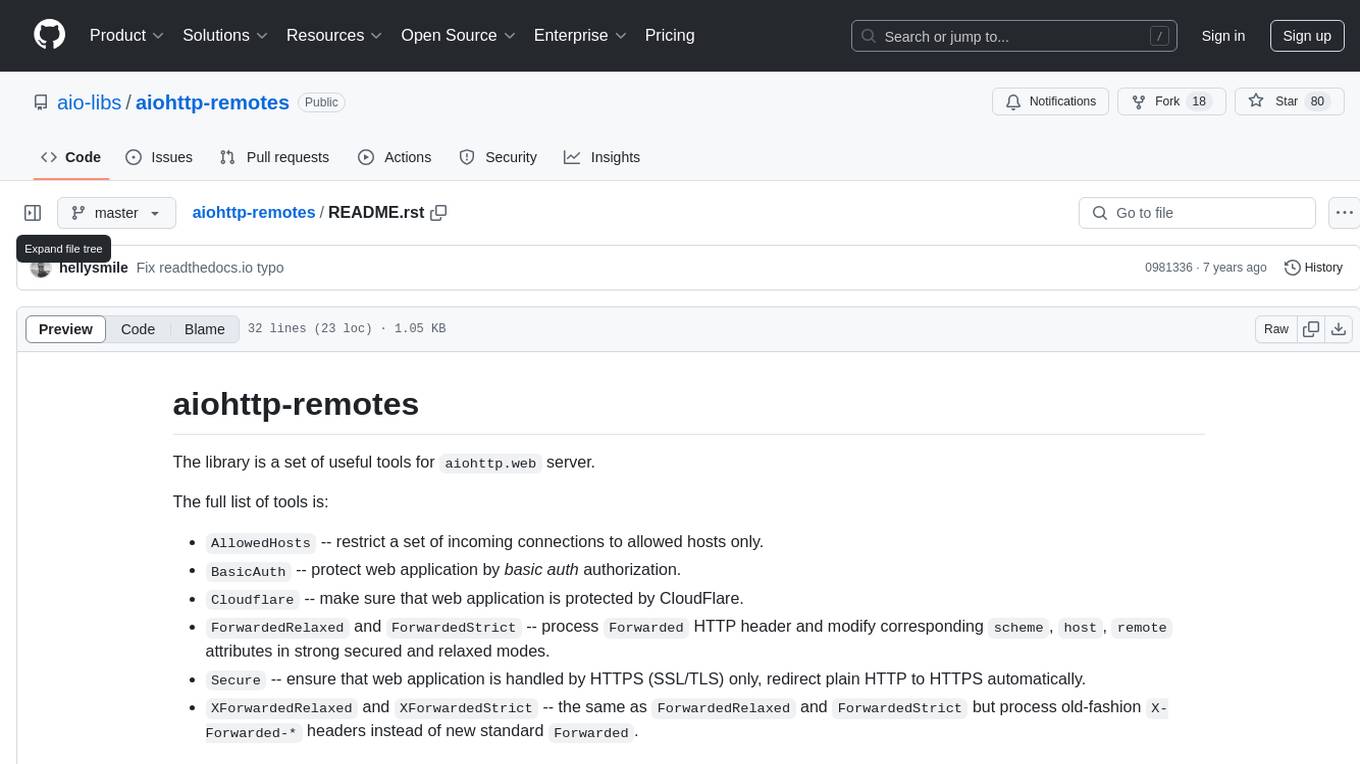Screen dimensions: 1360x764
Task: Open the Raw file view
Action: 1276,329
